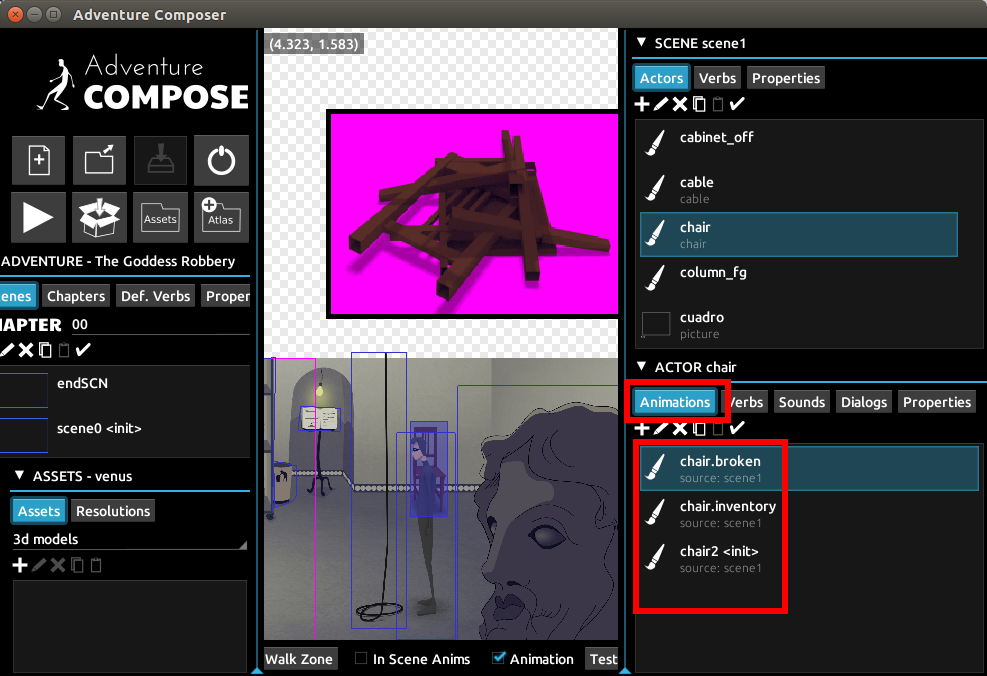The width and height of the screenshot is (987, 676).
Task: Enable the In Scene Anims checkbox
Action: (361, 658)
